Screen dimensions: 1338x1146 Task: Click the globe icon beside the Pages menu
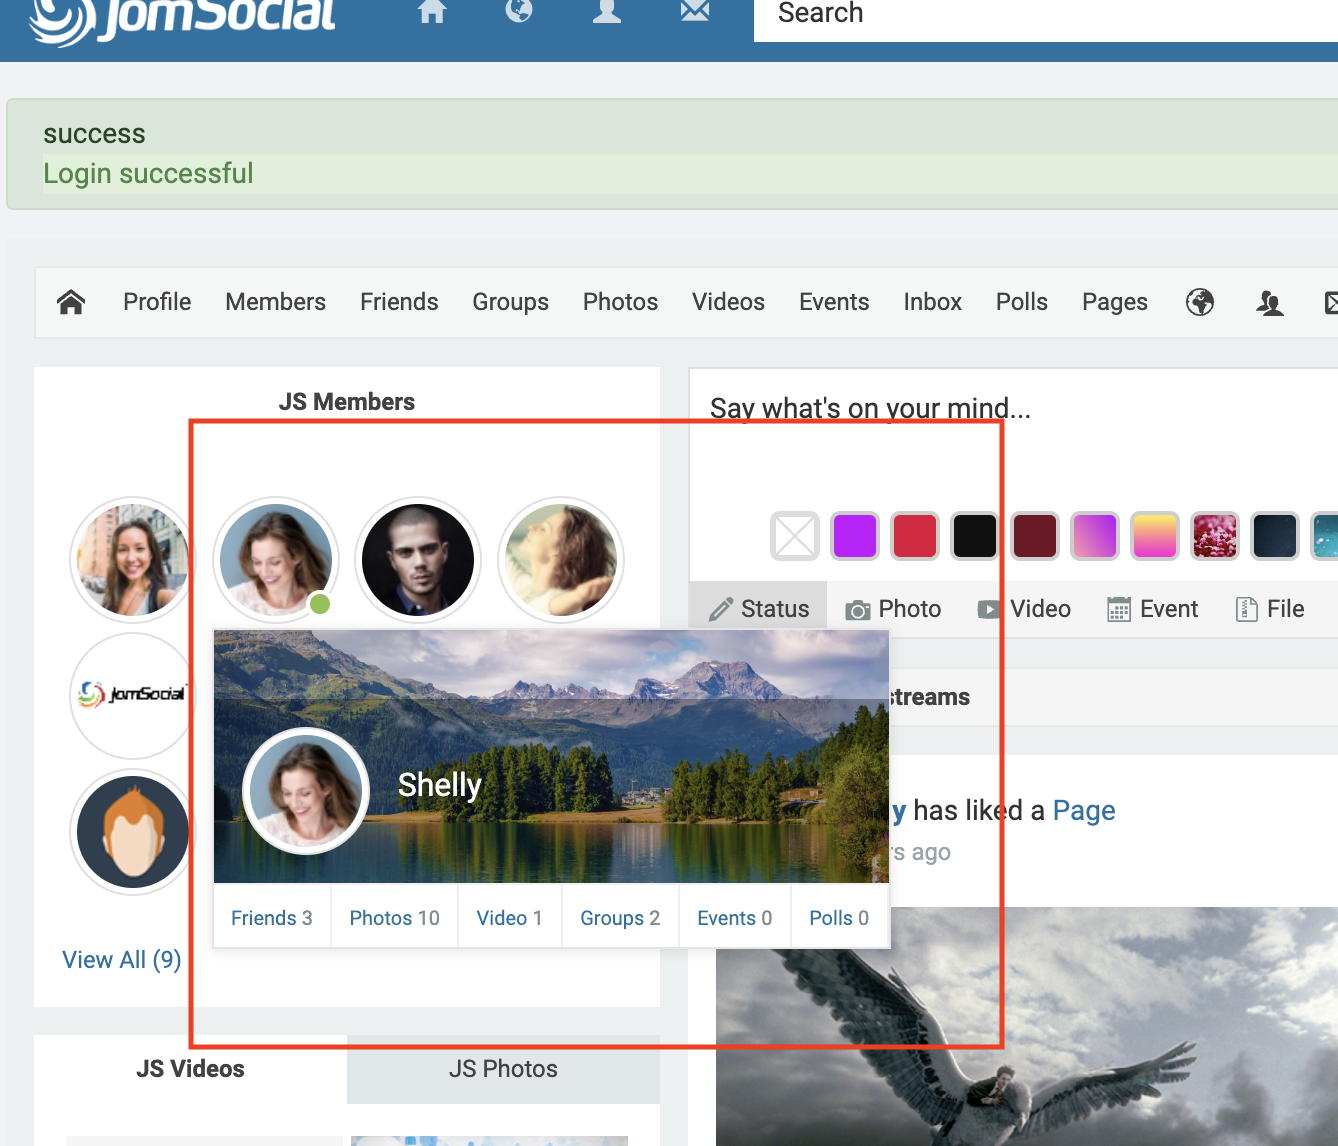click(x=1200, y=302)
